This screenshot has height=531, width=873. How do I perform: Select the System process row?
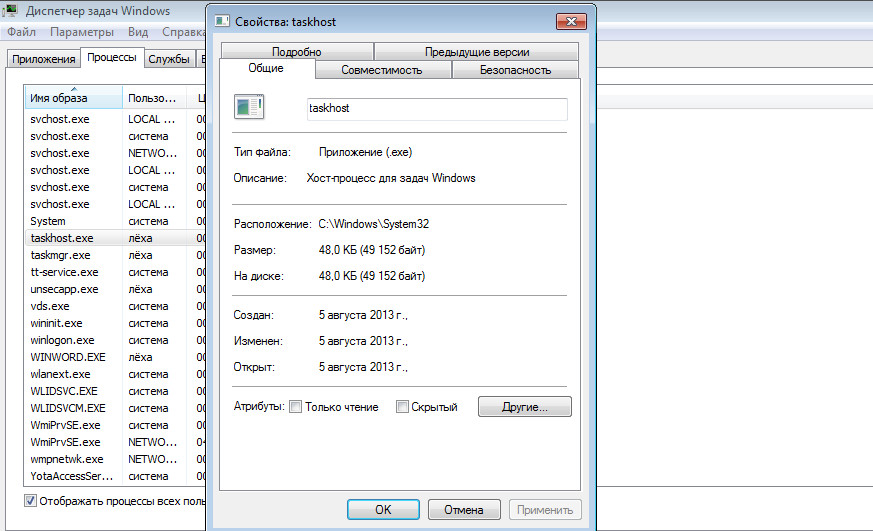click(x=115, y=222)
